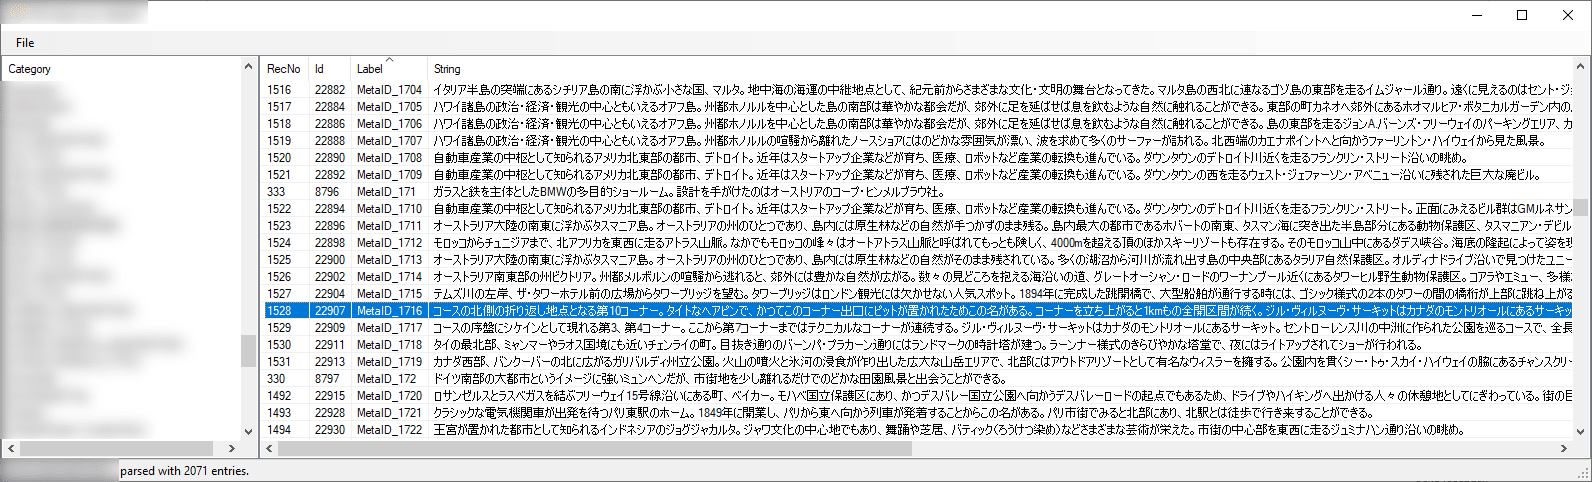This screenshot has width=1592, height=482.
Task: Click the Category list's left scroll arrow
Action: [10, 449]
